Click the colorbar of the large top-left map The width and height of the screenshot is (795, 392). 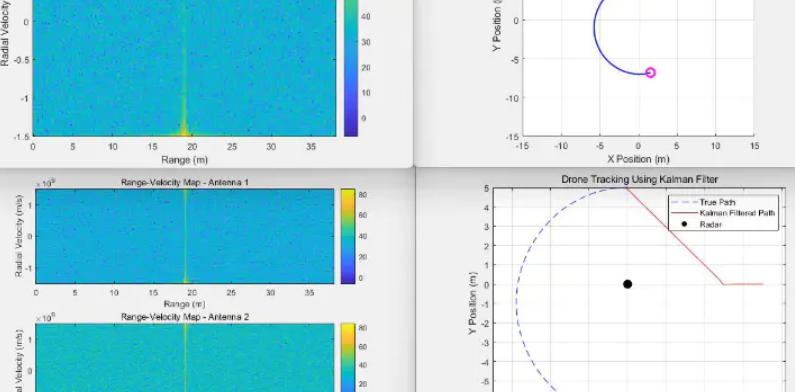351,68
